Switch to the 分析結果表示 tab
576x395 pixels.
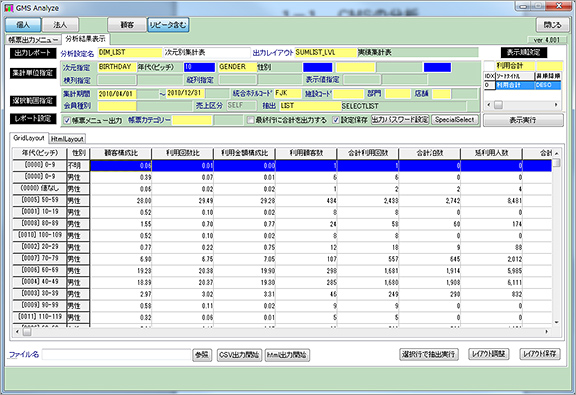tap(86, 39)
